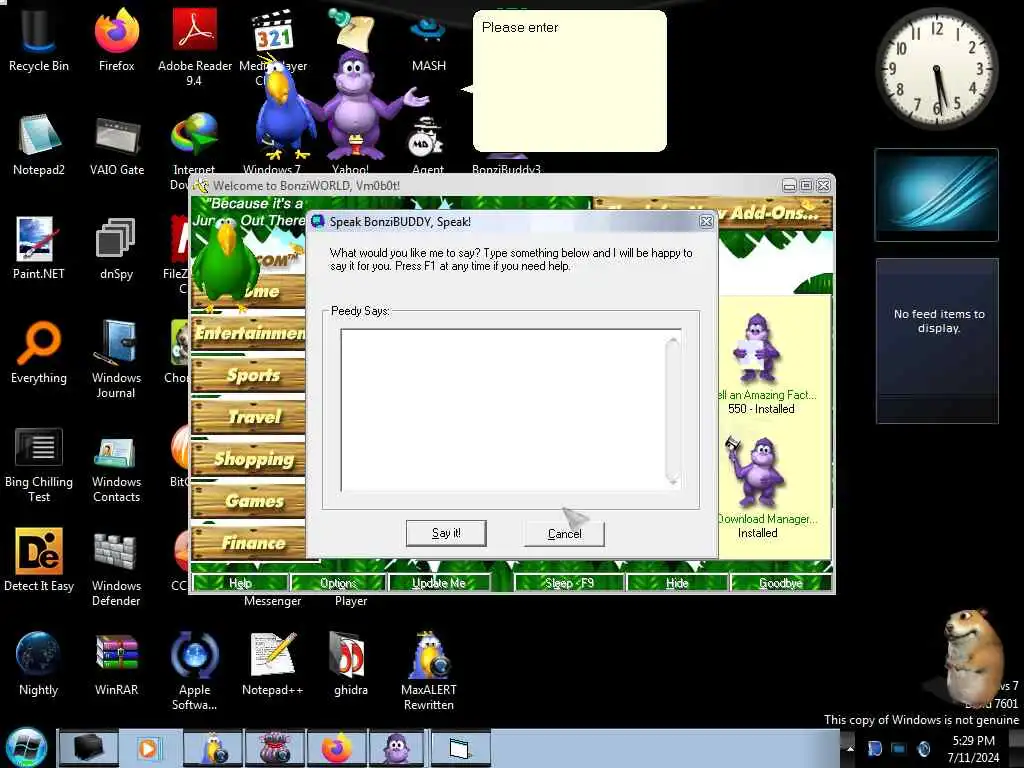Viewport: 1024px width, 768px height.
Task: Open Adobe Reader 9.4 desktop icon
Action: point(195,46)
